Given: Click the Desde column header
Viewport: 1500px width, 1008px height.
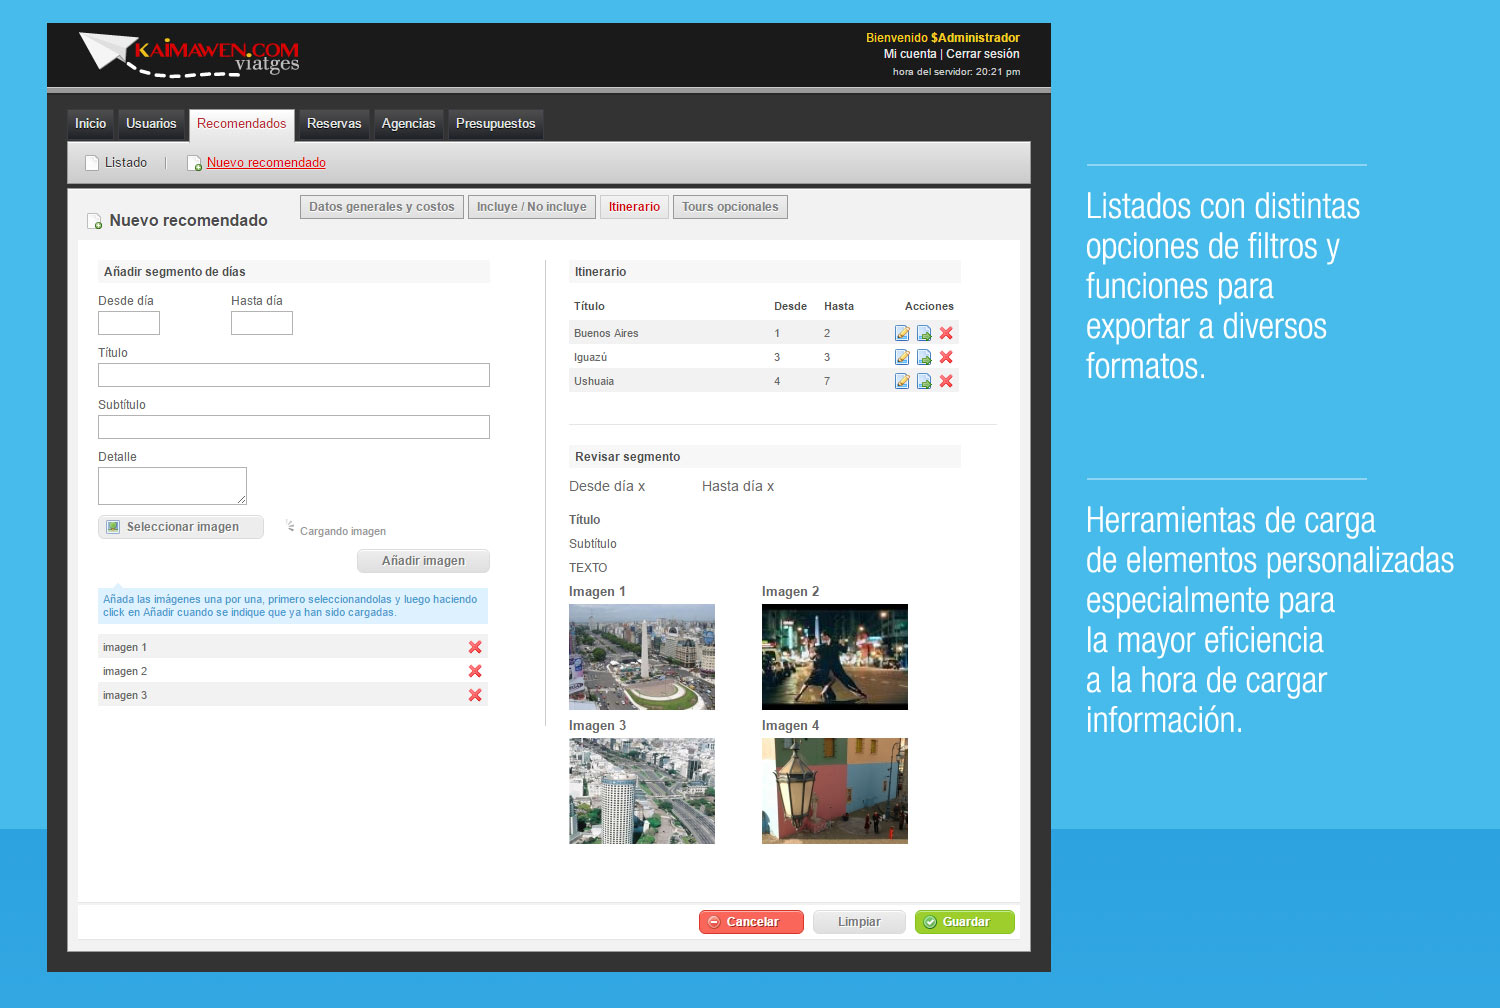Looking at the screenshot, I should (790, 306).
